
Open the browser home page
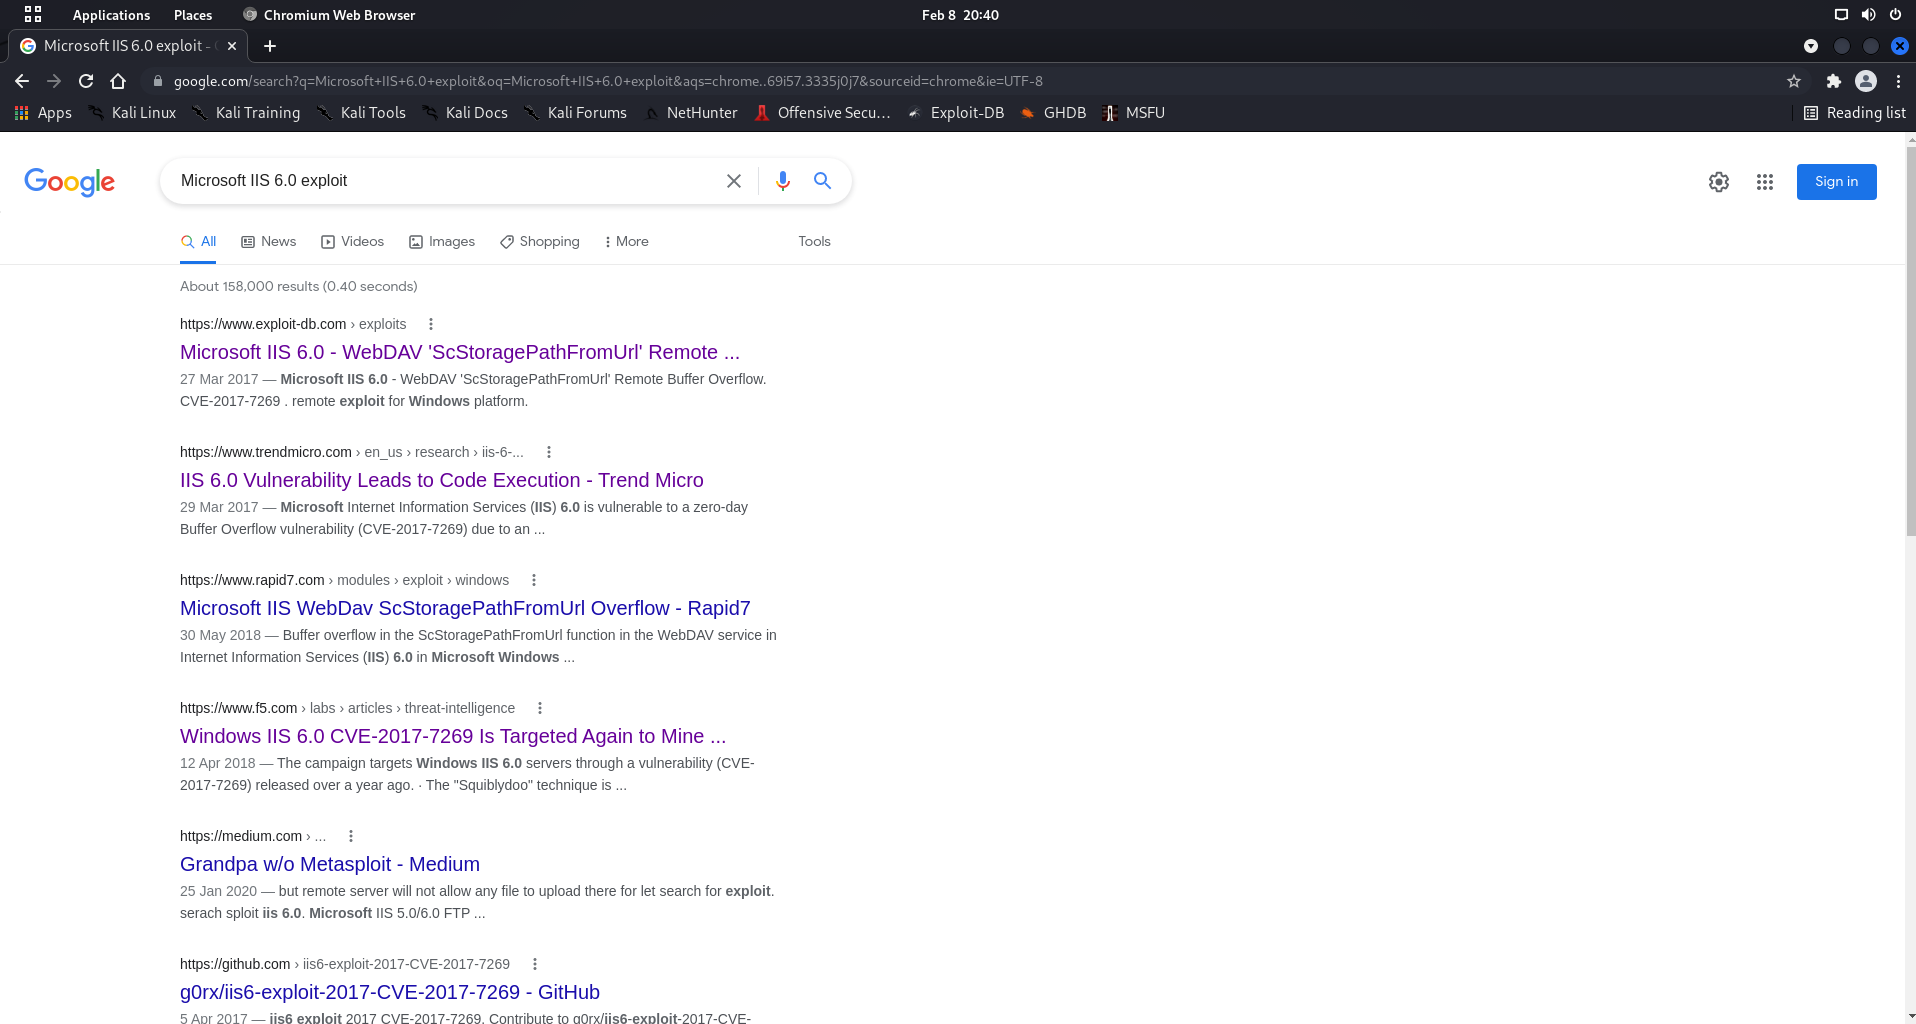(118, 81)
